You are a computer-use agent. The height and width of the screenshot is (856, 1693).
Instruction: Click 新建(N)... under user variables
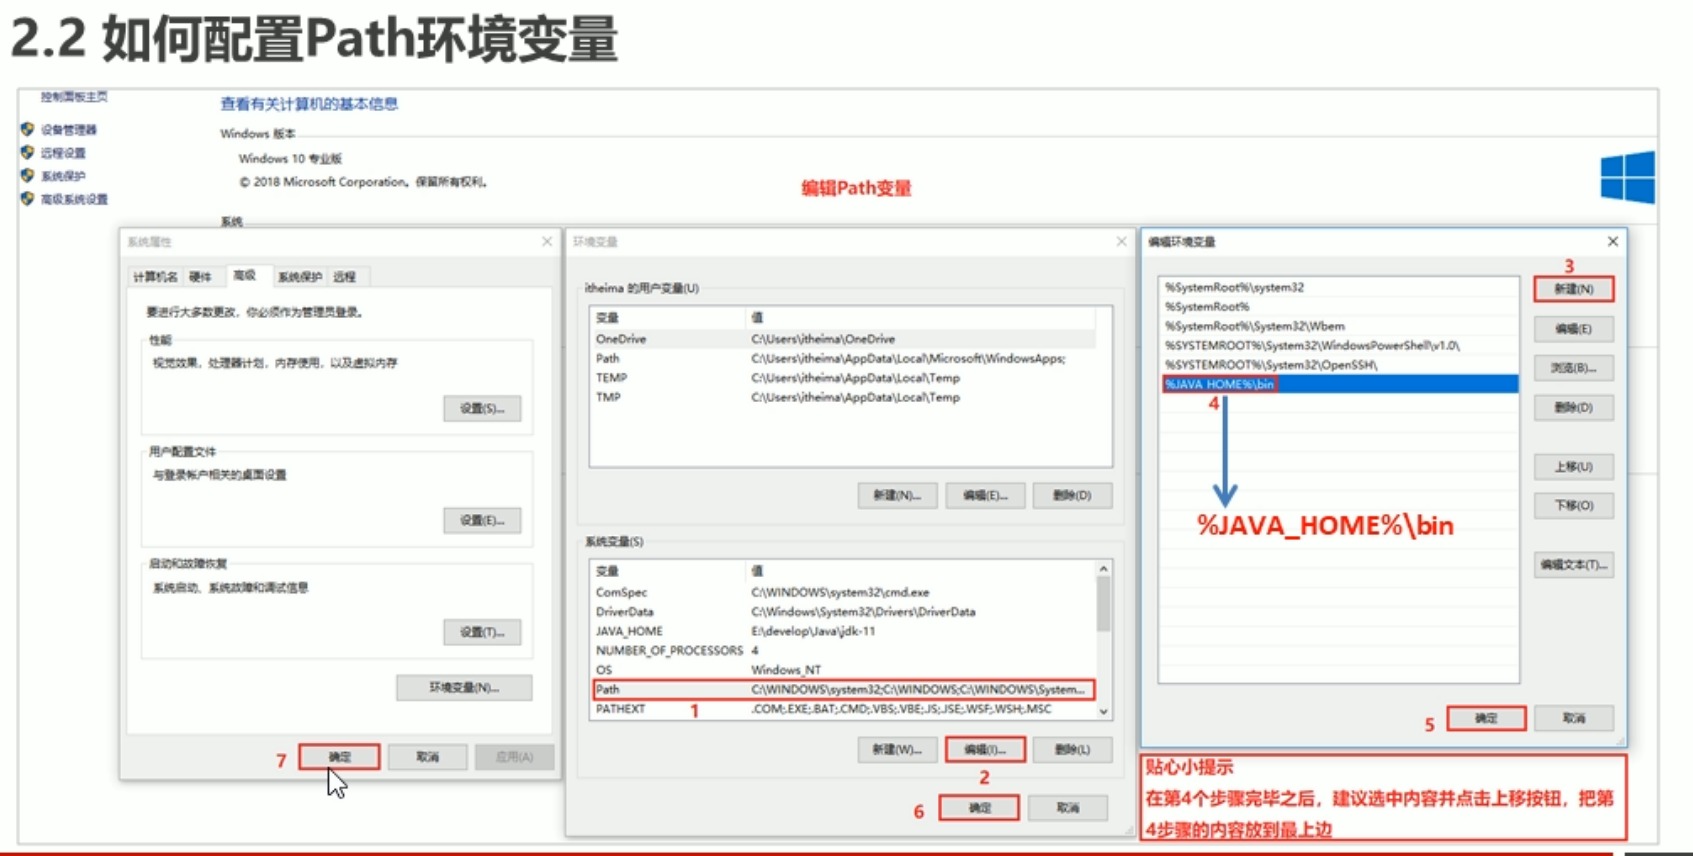[897, 496]
